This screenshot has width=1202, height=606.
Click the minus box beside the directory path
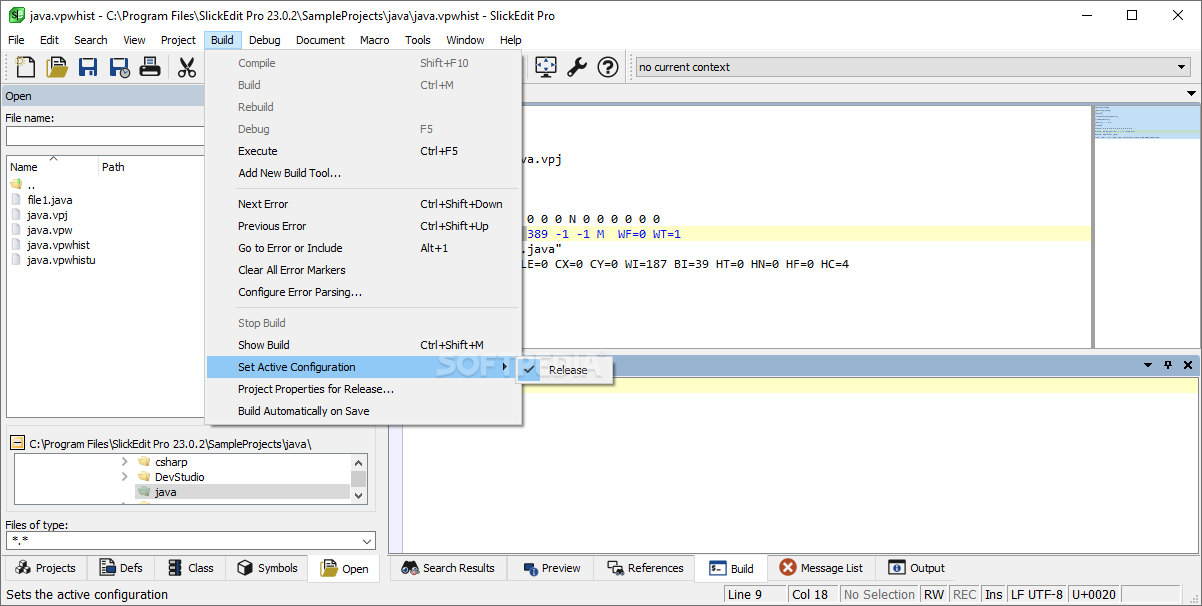pos(18,443)
